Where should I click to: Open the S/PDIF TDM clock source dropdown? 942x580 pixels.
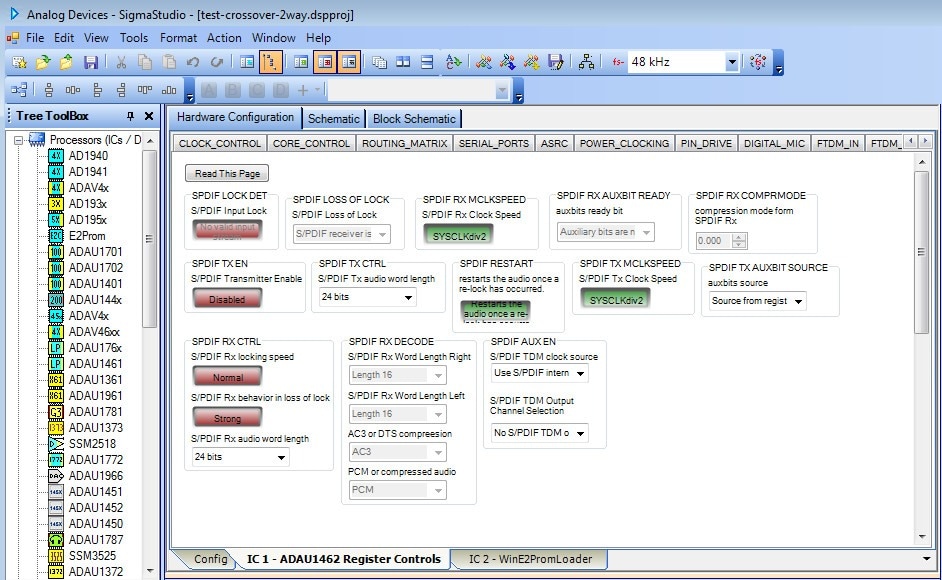539,373
